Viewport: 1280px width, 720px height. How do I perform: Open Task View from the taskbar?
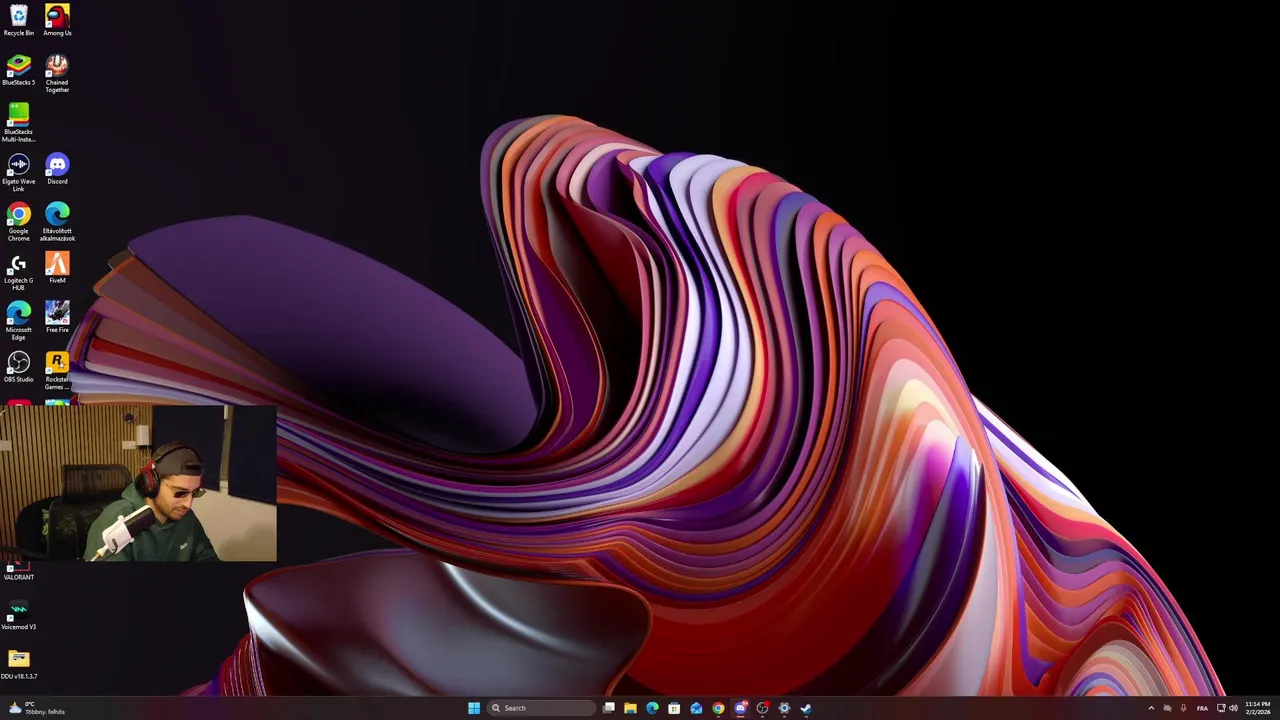tap(608, 708)
